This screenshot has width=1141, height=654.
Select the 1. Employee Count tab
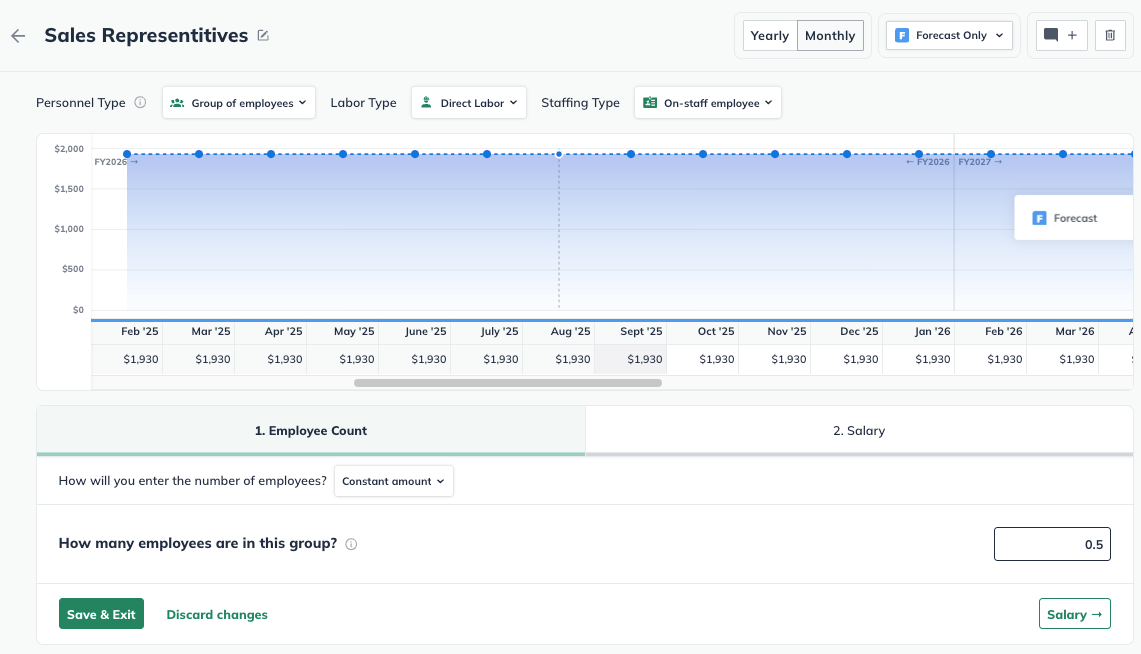tap(311, 431)
